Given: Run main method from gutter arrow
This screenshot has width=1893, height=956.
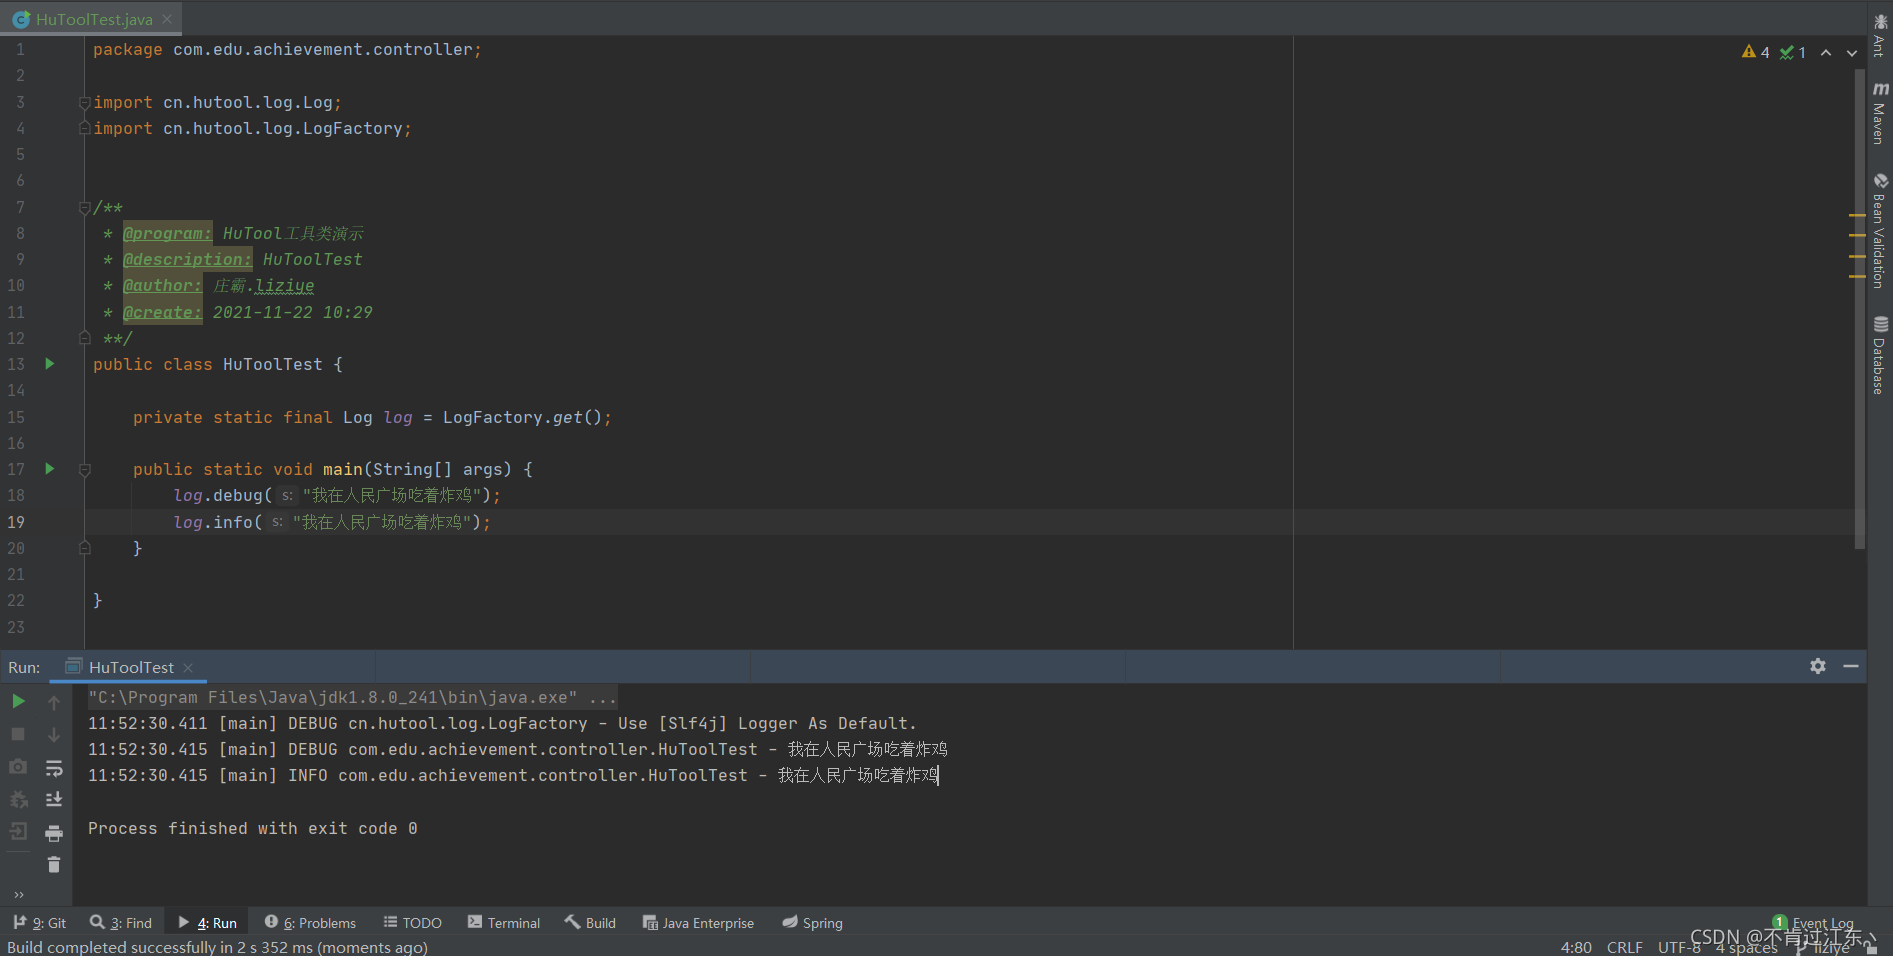Looking at the screenshot, I should pyautogui.click(x=50, y=469).
